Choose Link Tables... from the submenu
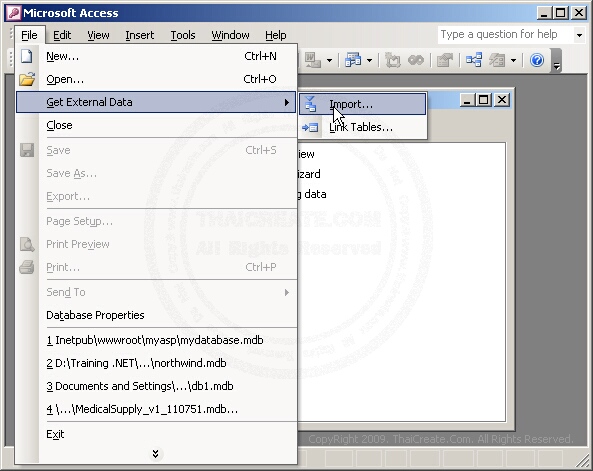Screen dimensions: 593x471 pyautogui.click(x=363, y=127)
